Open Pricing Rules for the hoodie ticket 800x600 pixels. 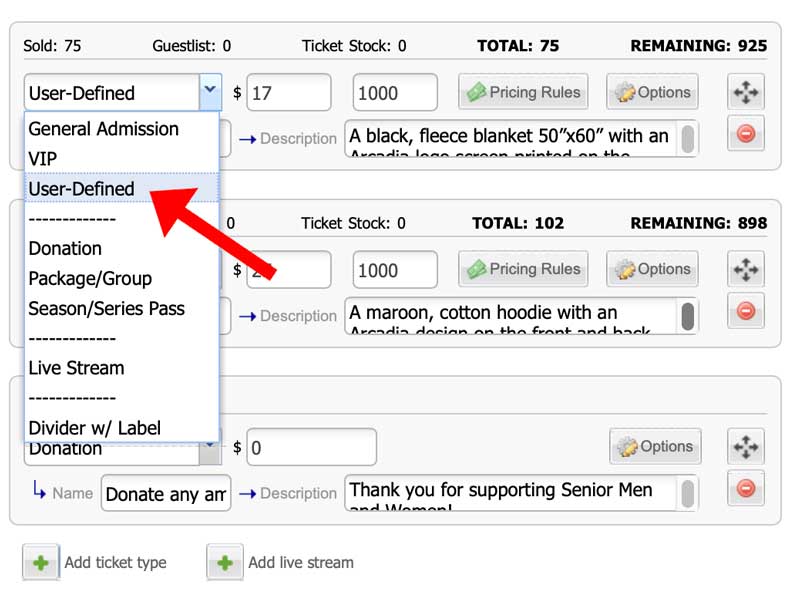pyautogui.click(x=523, y=269)
